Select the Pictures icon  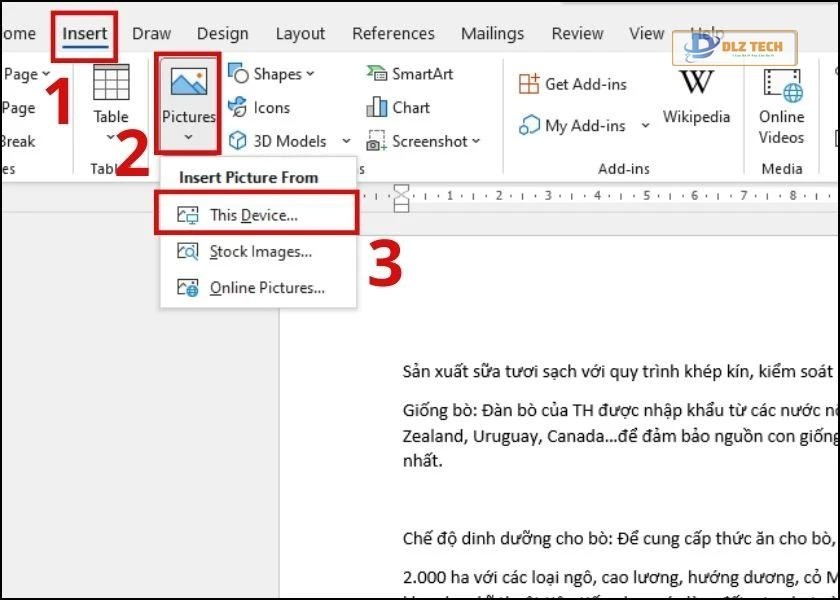(x=186, y=90)
